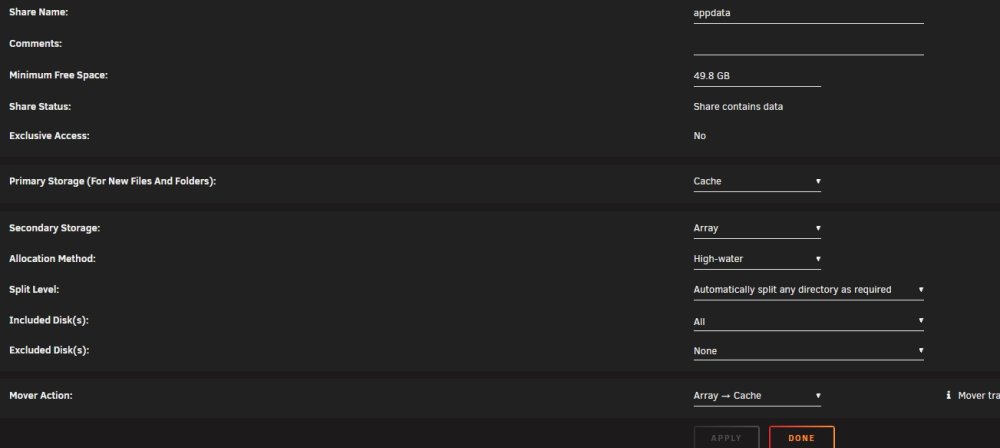Open the Split Level dropdown

[808, 290]
